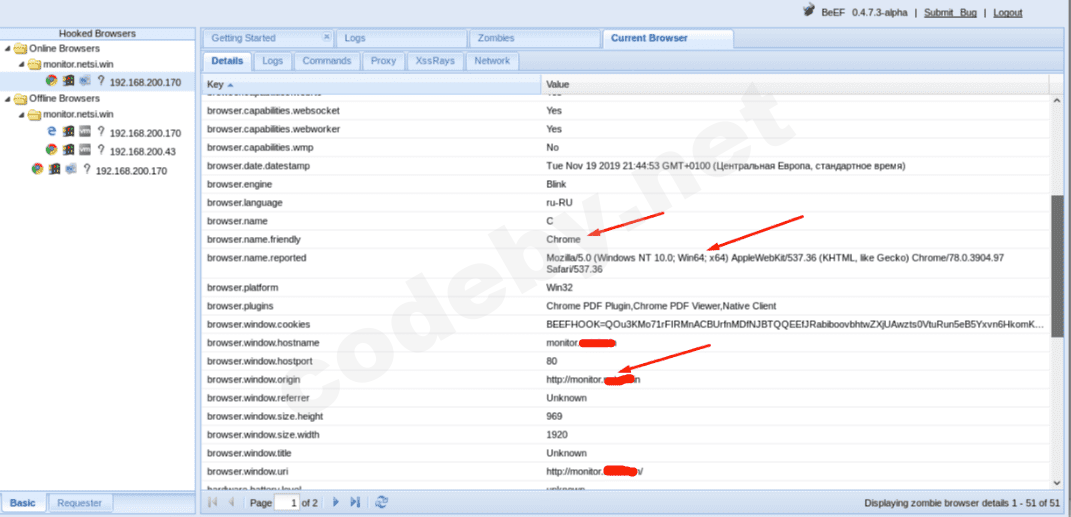Go to previous page of details

tap(231, 503)
